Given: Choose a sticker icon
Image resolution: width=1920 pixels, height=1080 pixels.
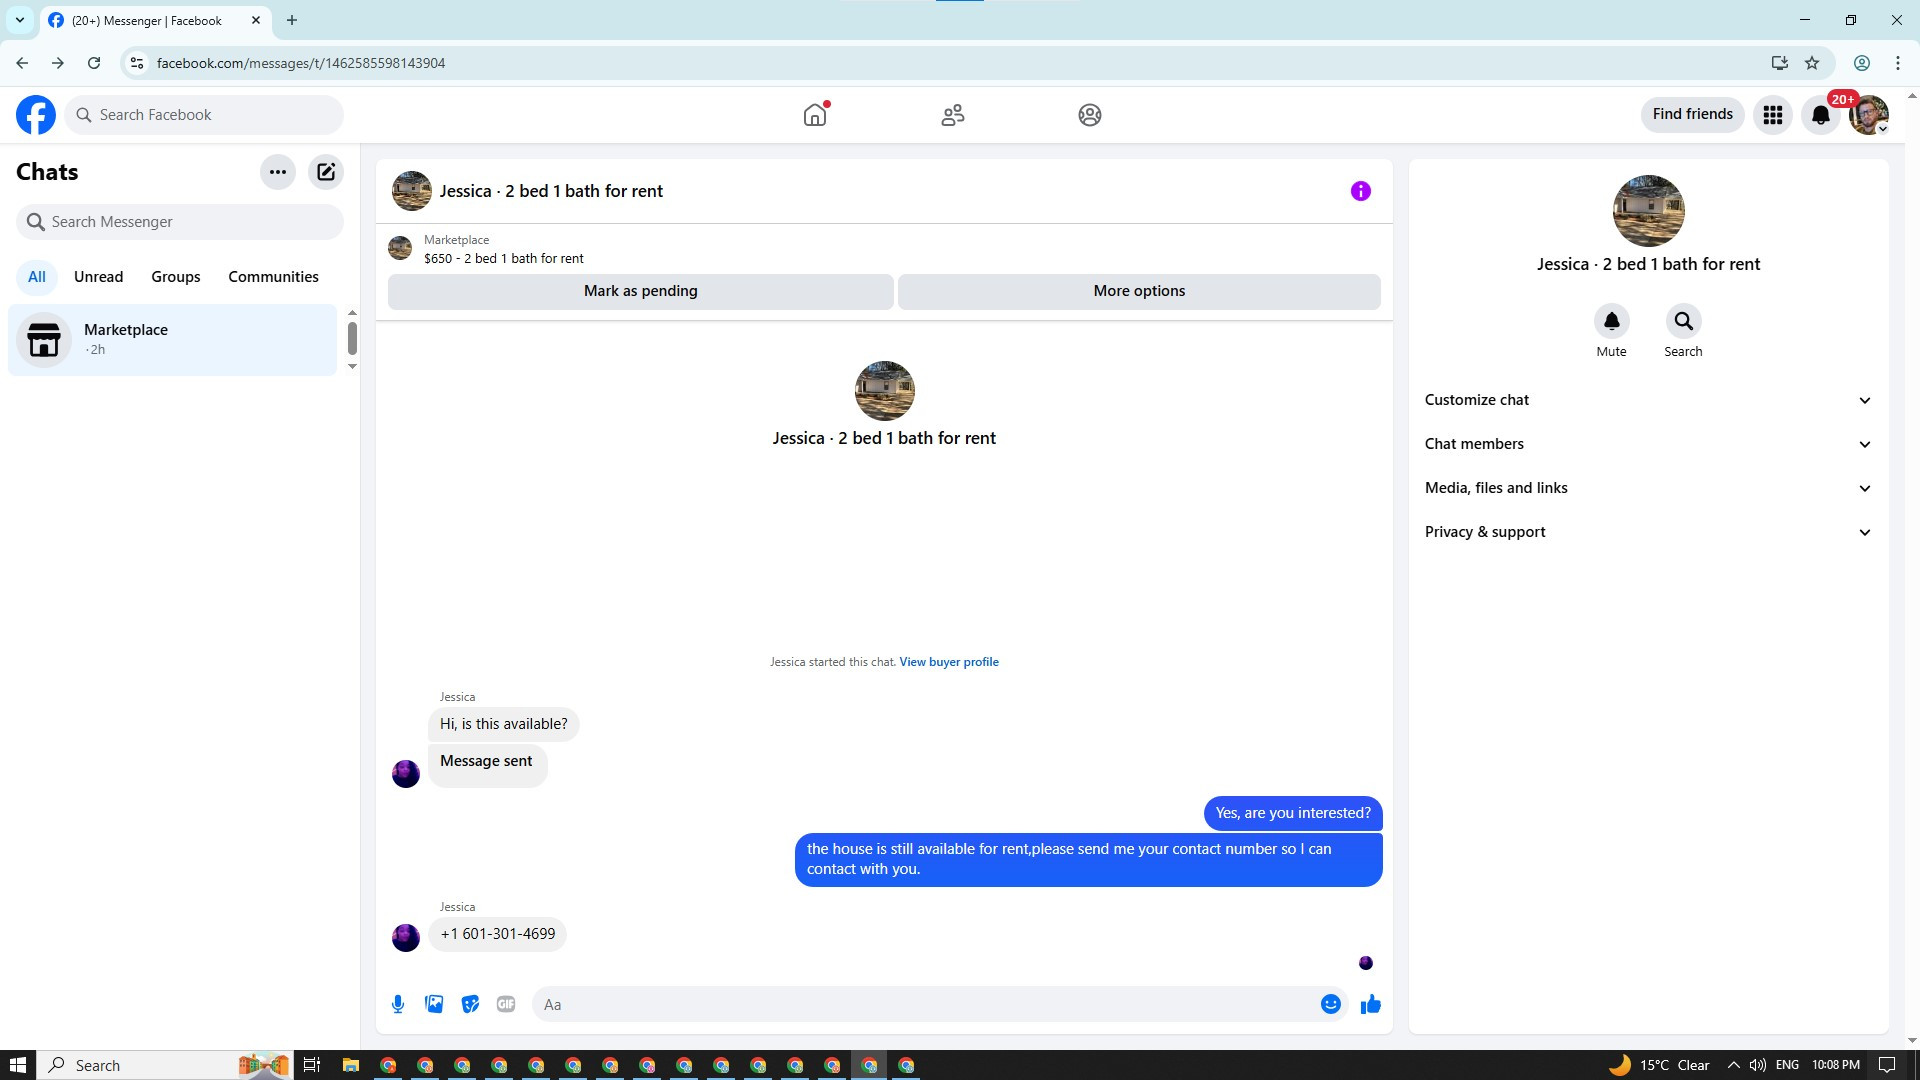Looking at the screenshot, I should [470, 1004].
